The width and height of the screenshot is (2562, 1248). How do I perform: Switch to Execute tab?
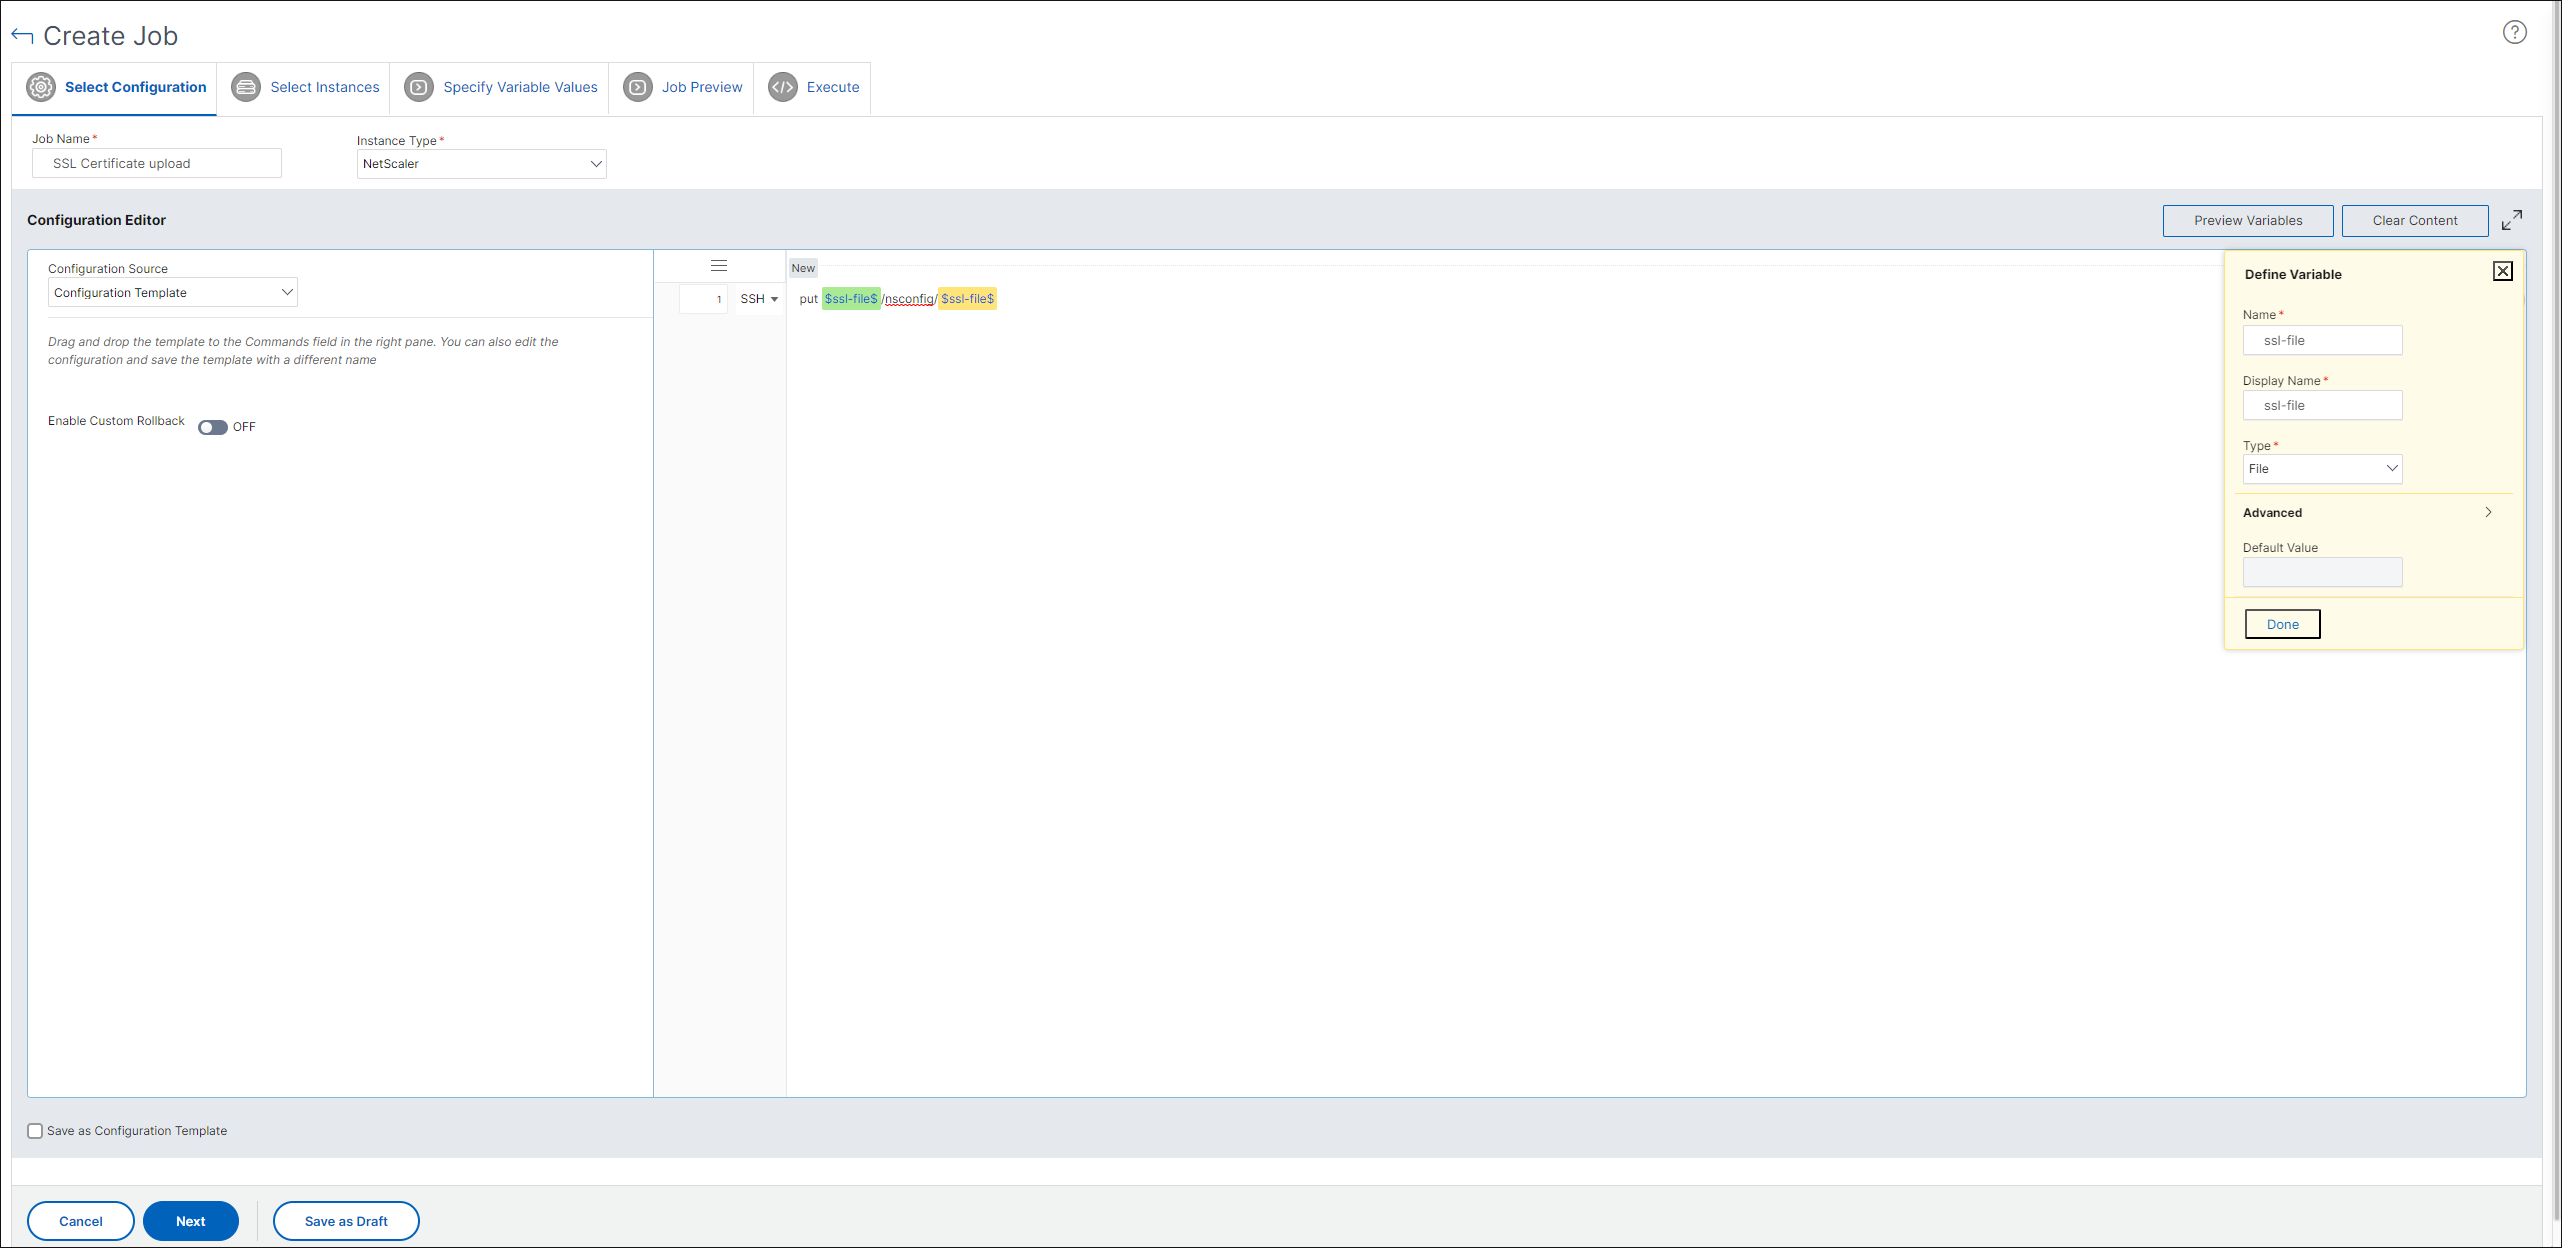(x=814, y=87)
